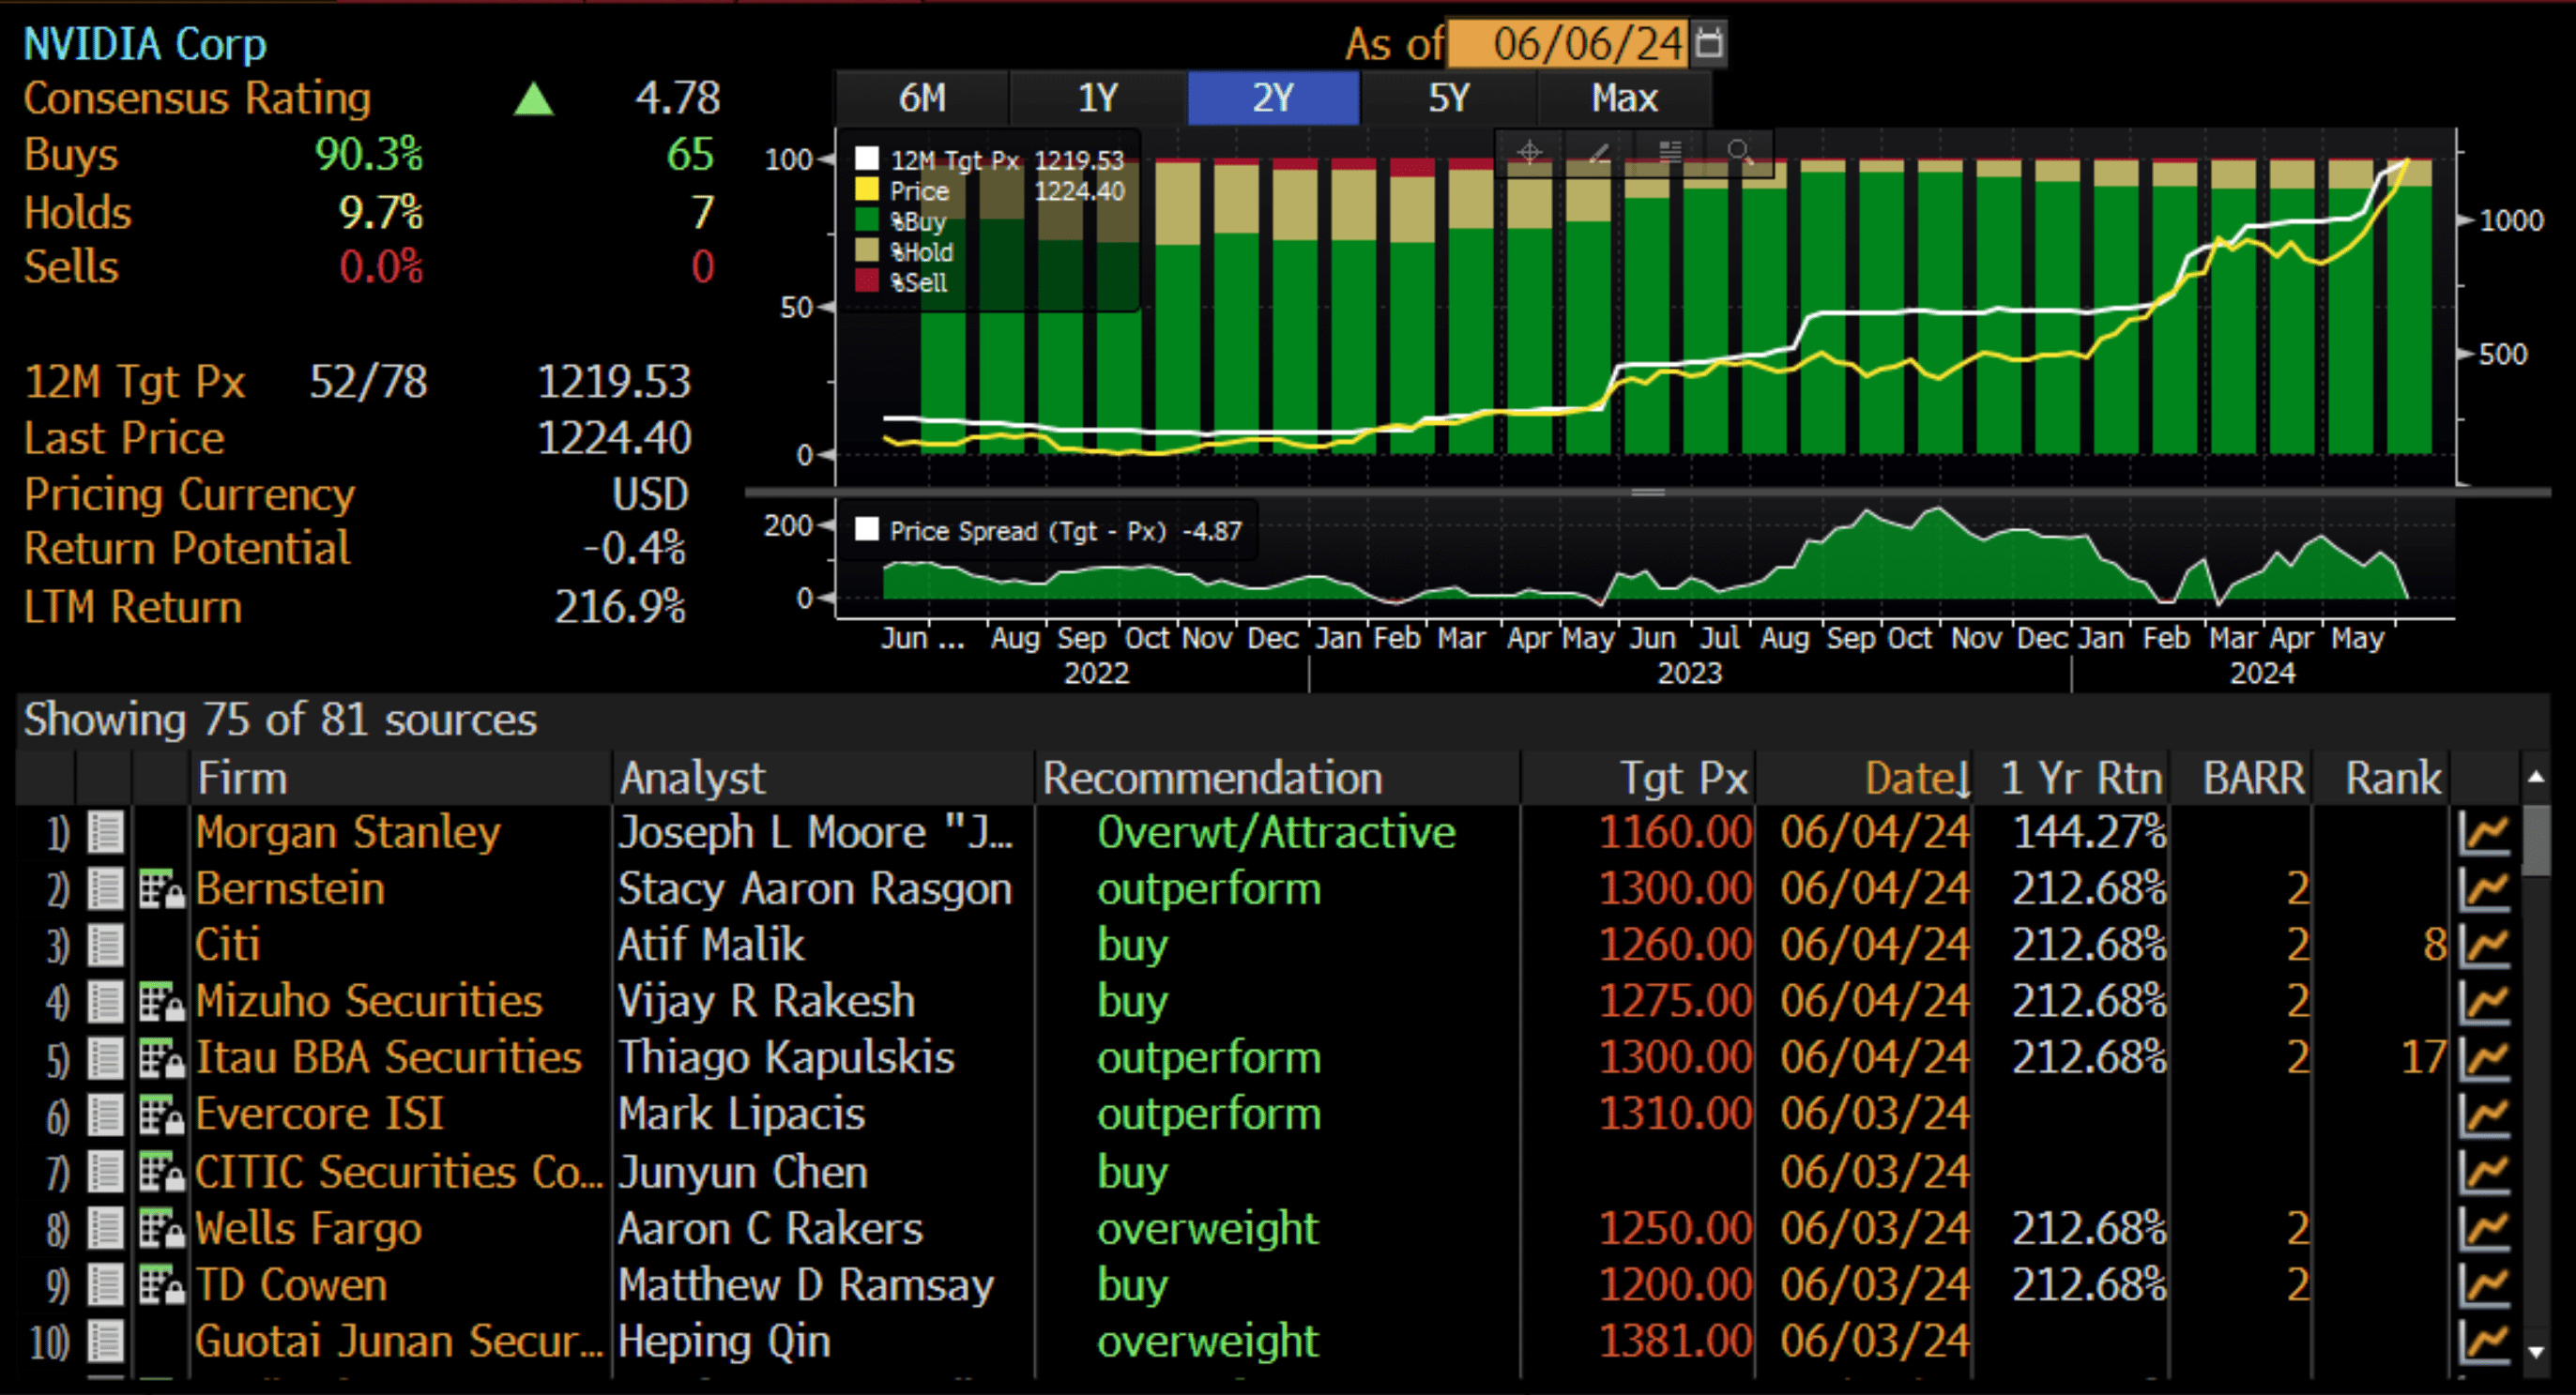This screenshot has height=1395, width=2576.
Task: Select analyst Atif Malik
Action: (711, 945)
